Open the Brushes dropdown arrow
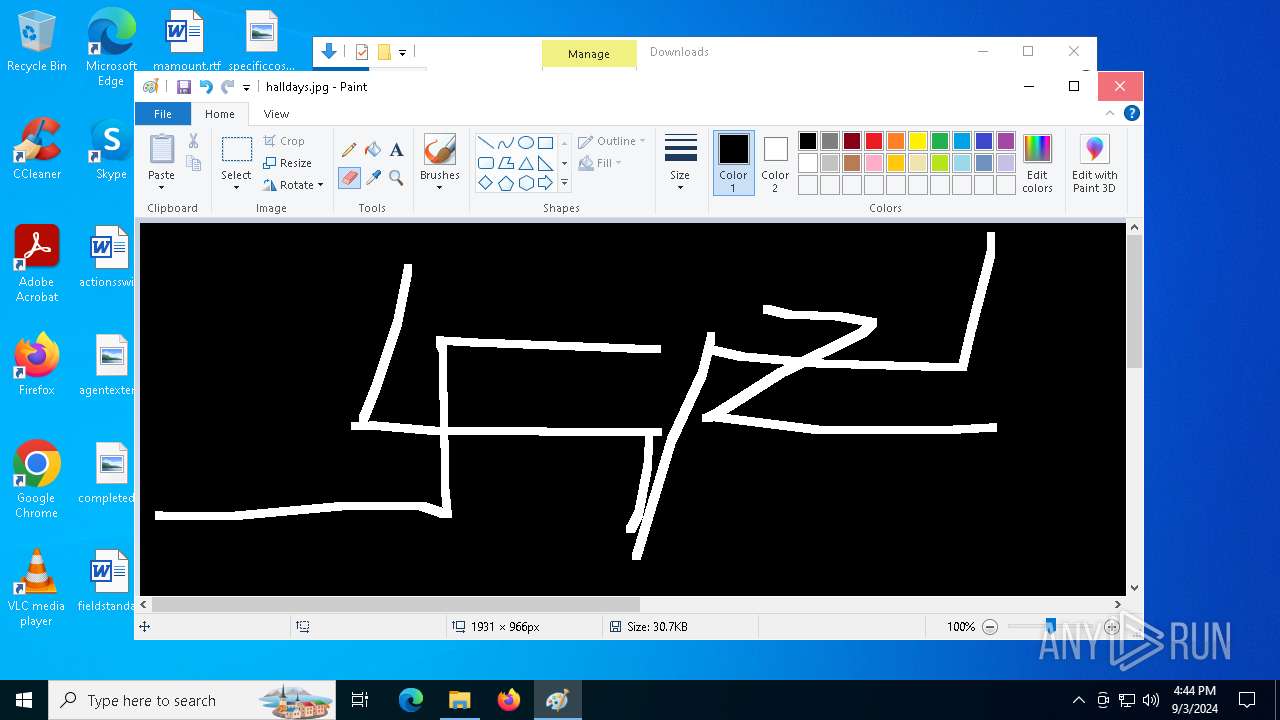This screenshot has width=1280, height=720. pos(439,187)
